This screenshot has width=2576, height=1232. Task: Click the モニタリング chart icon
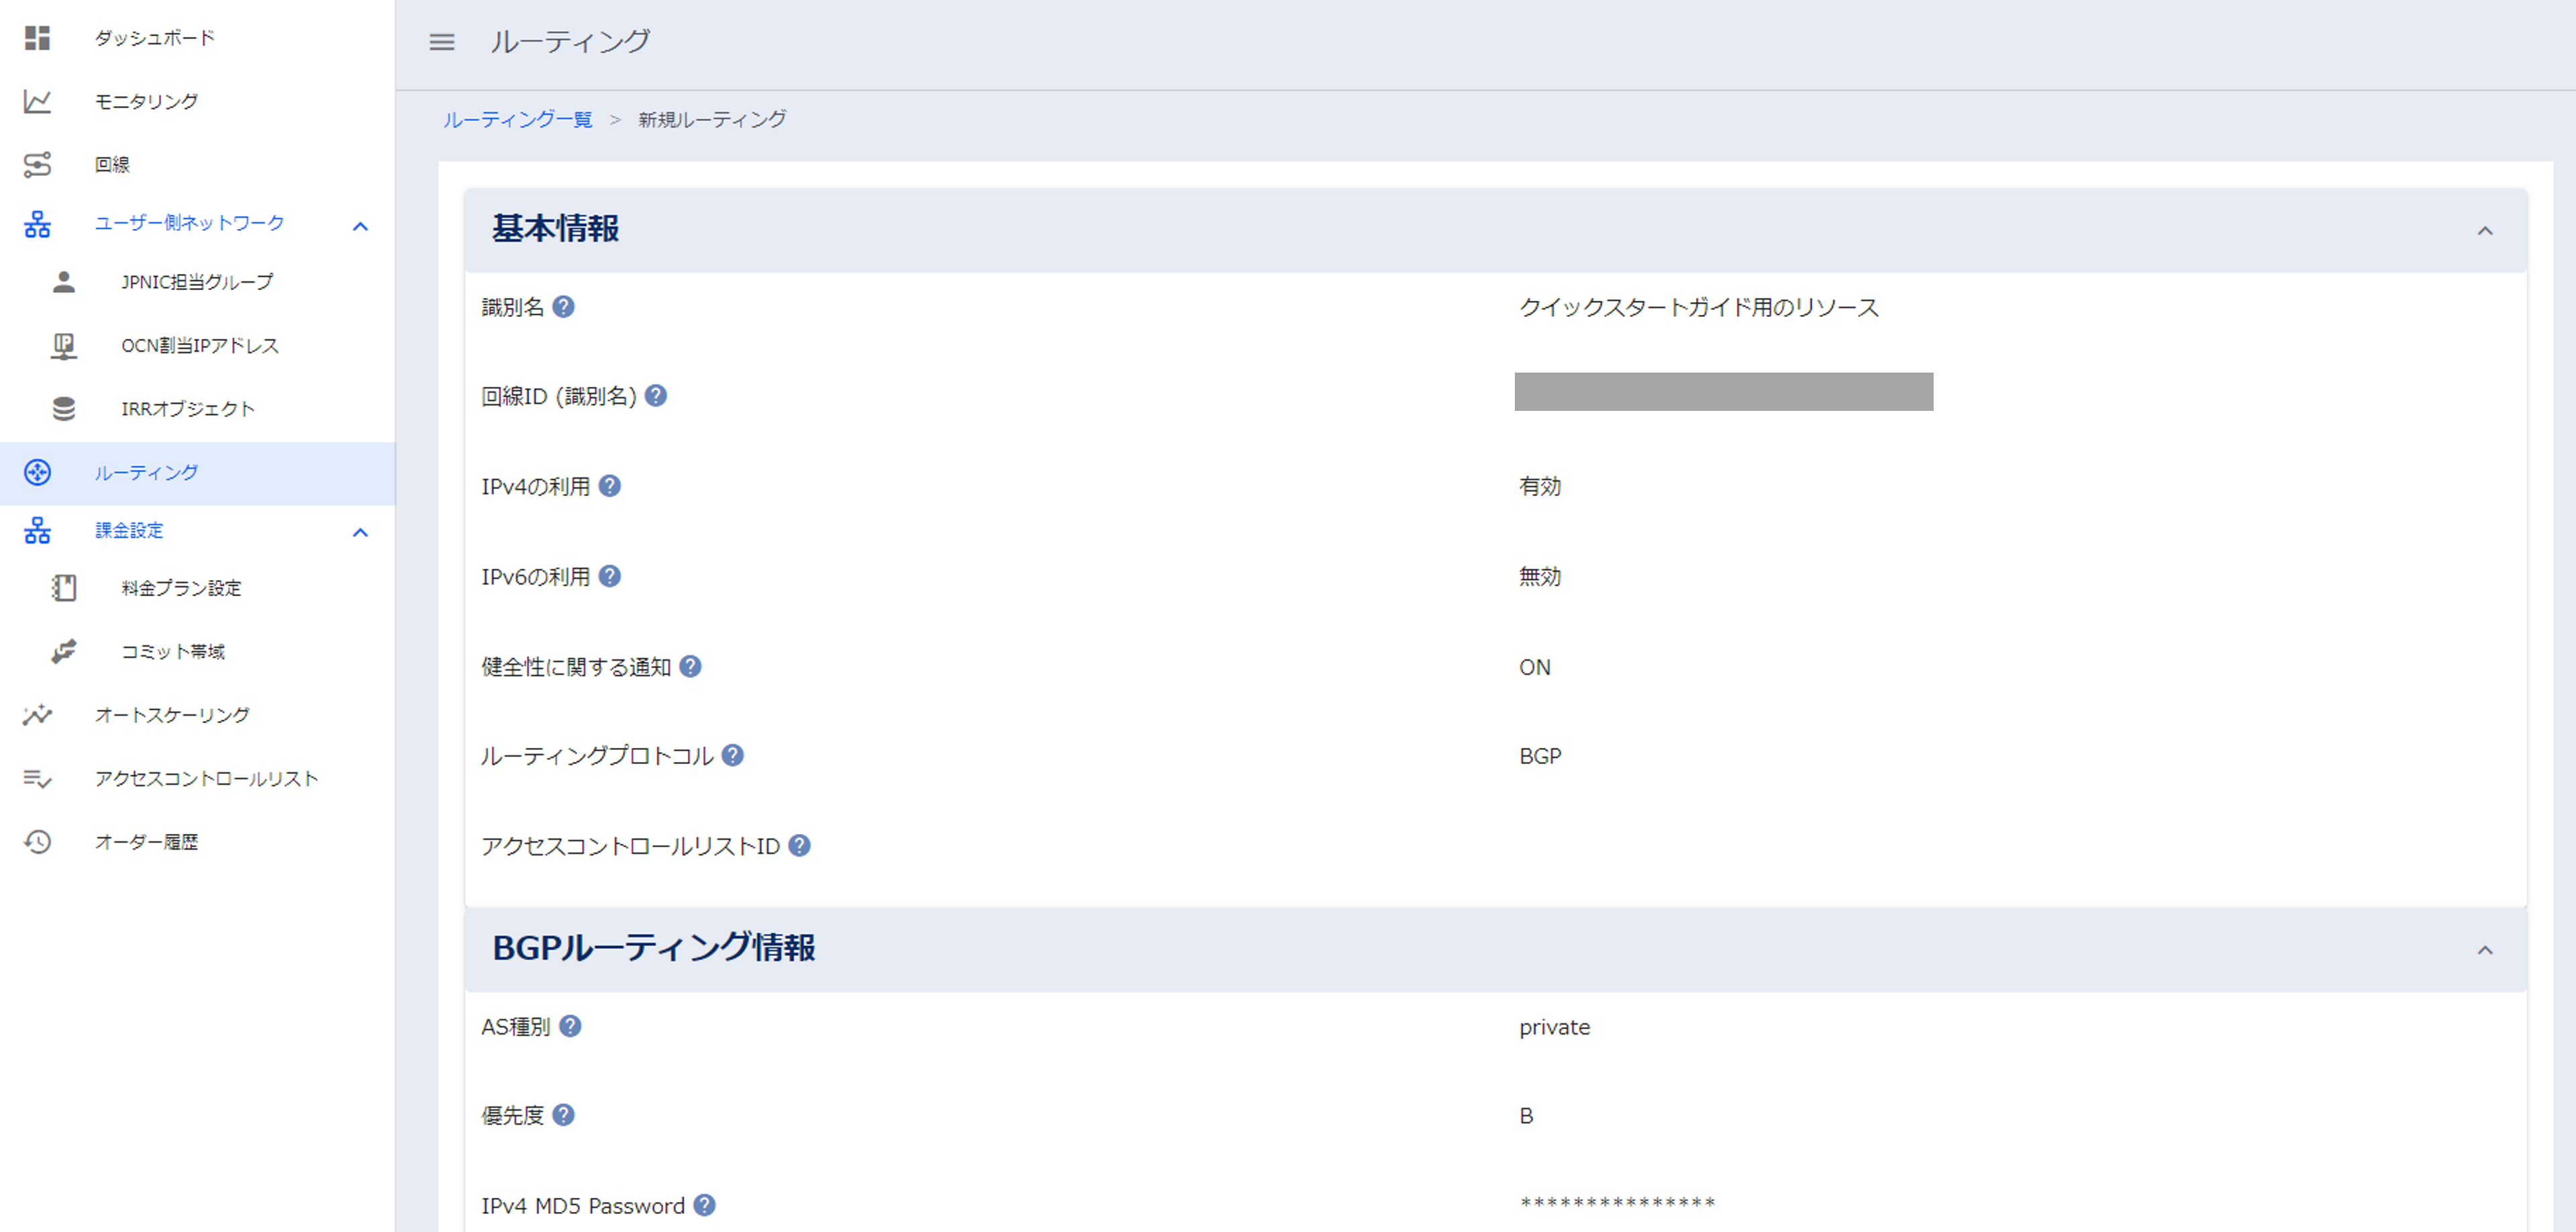(x=37, y=101)
